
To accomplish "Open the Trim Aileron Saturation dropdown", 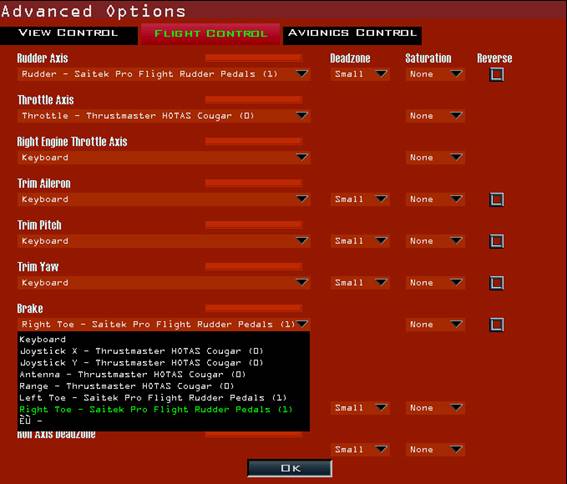I will 435,199.
